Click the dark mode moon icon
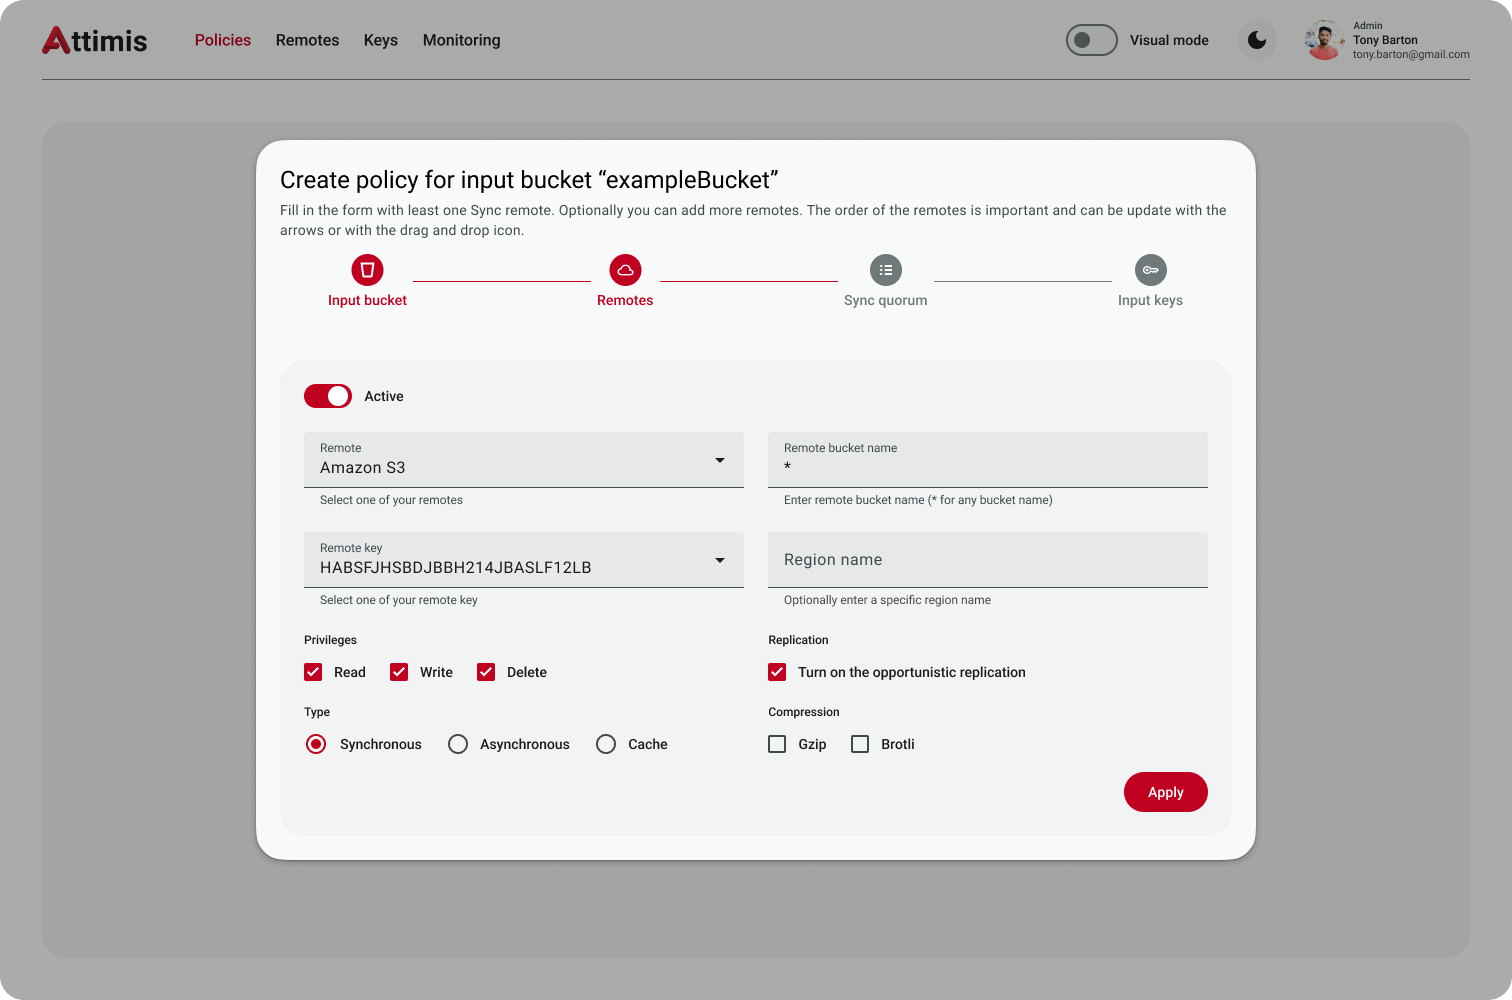The width and height of the screenshot is (1512, 1000). click(x=1257, y=41)
